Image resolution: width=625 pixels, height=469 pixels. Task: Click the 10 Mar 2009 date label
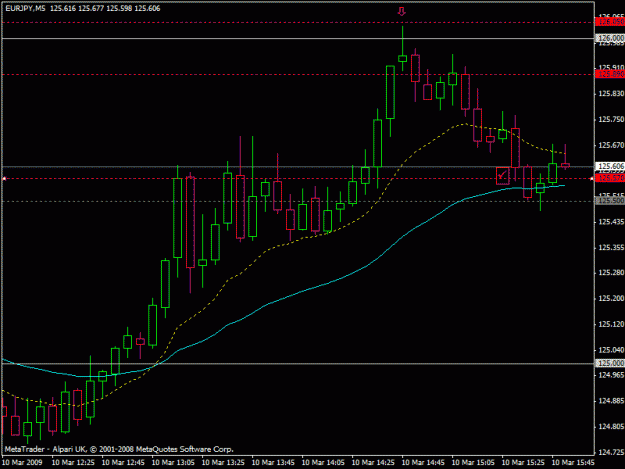click(x=22, y=463)
